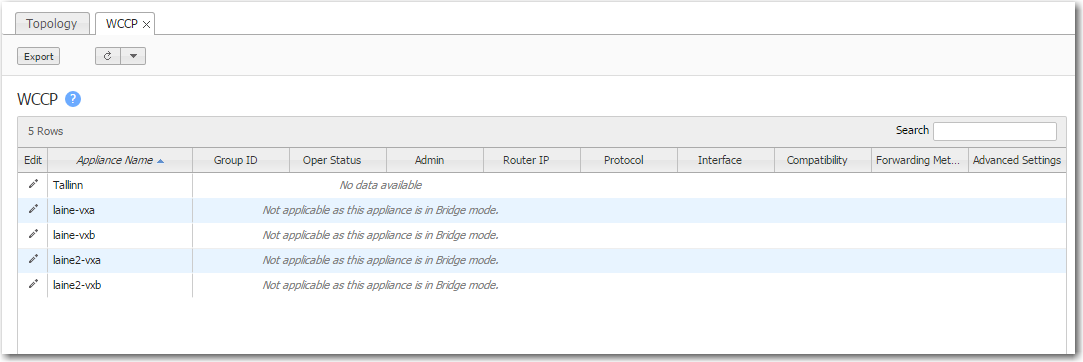Click the refresh icon button
1083x362 pixels.
[x=108, y=56]
